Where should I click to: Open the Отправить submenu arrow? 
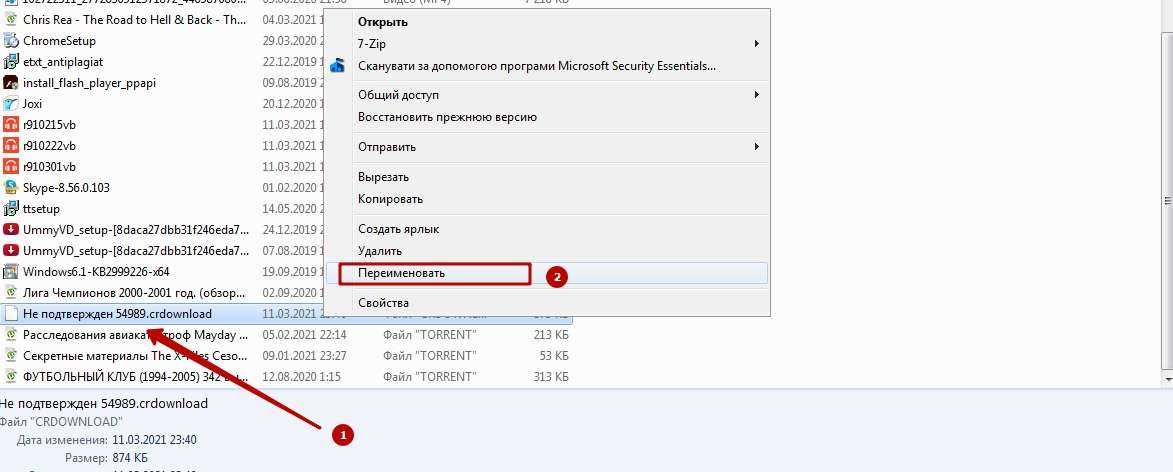click(x=757, y=147)
